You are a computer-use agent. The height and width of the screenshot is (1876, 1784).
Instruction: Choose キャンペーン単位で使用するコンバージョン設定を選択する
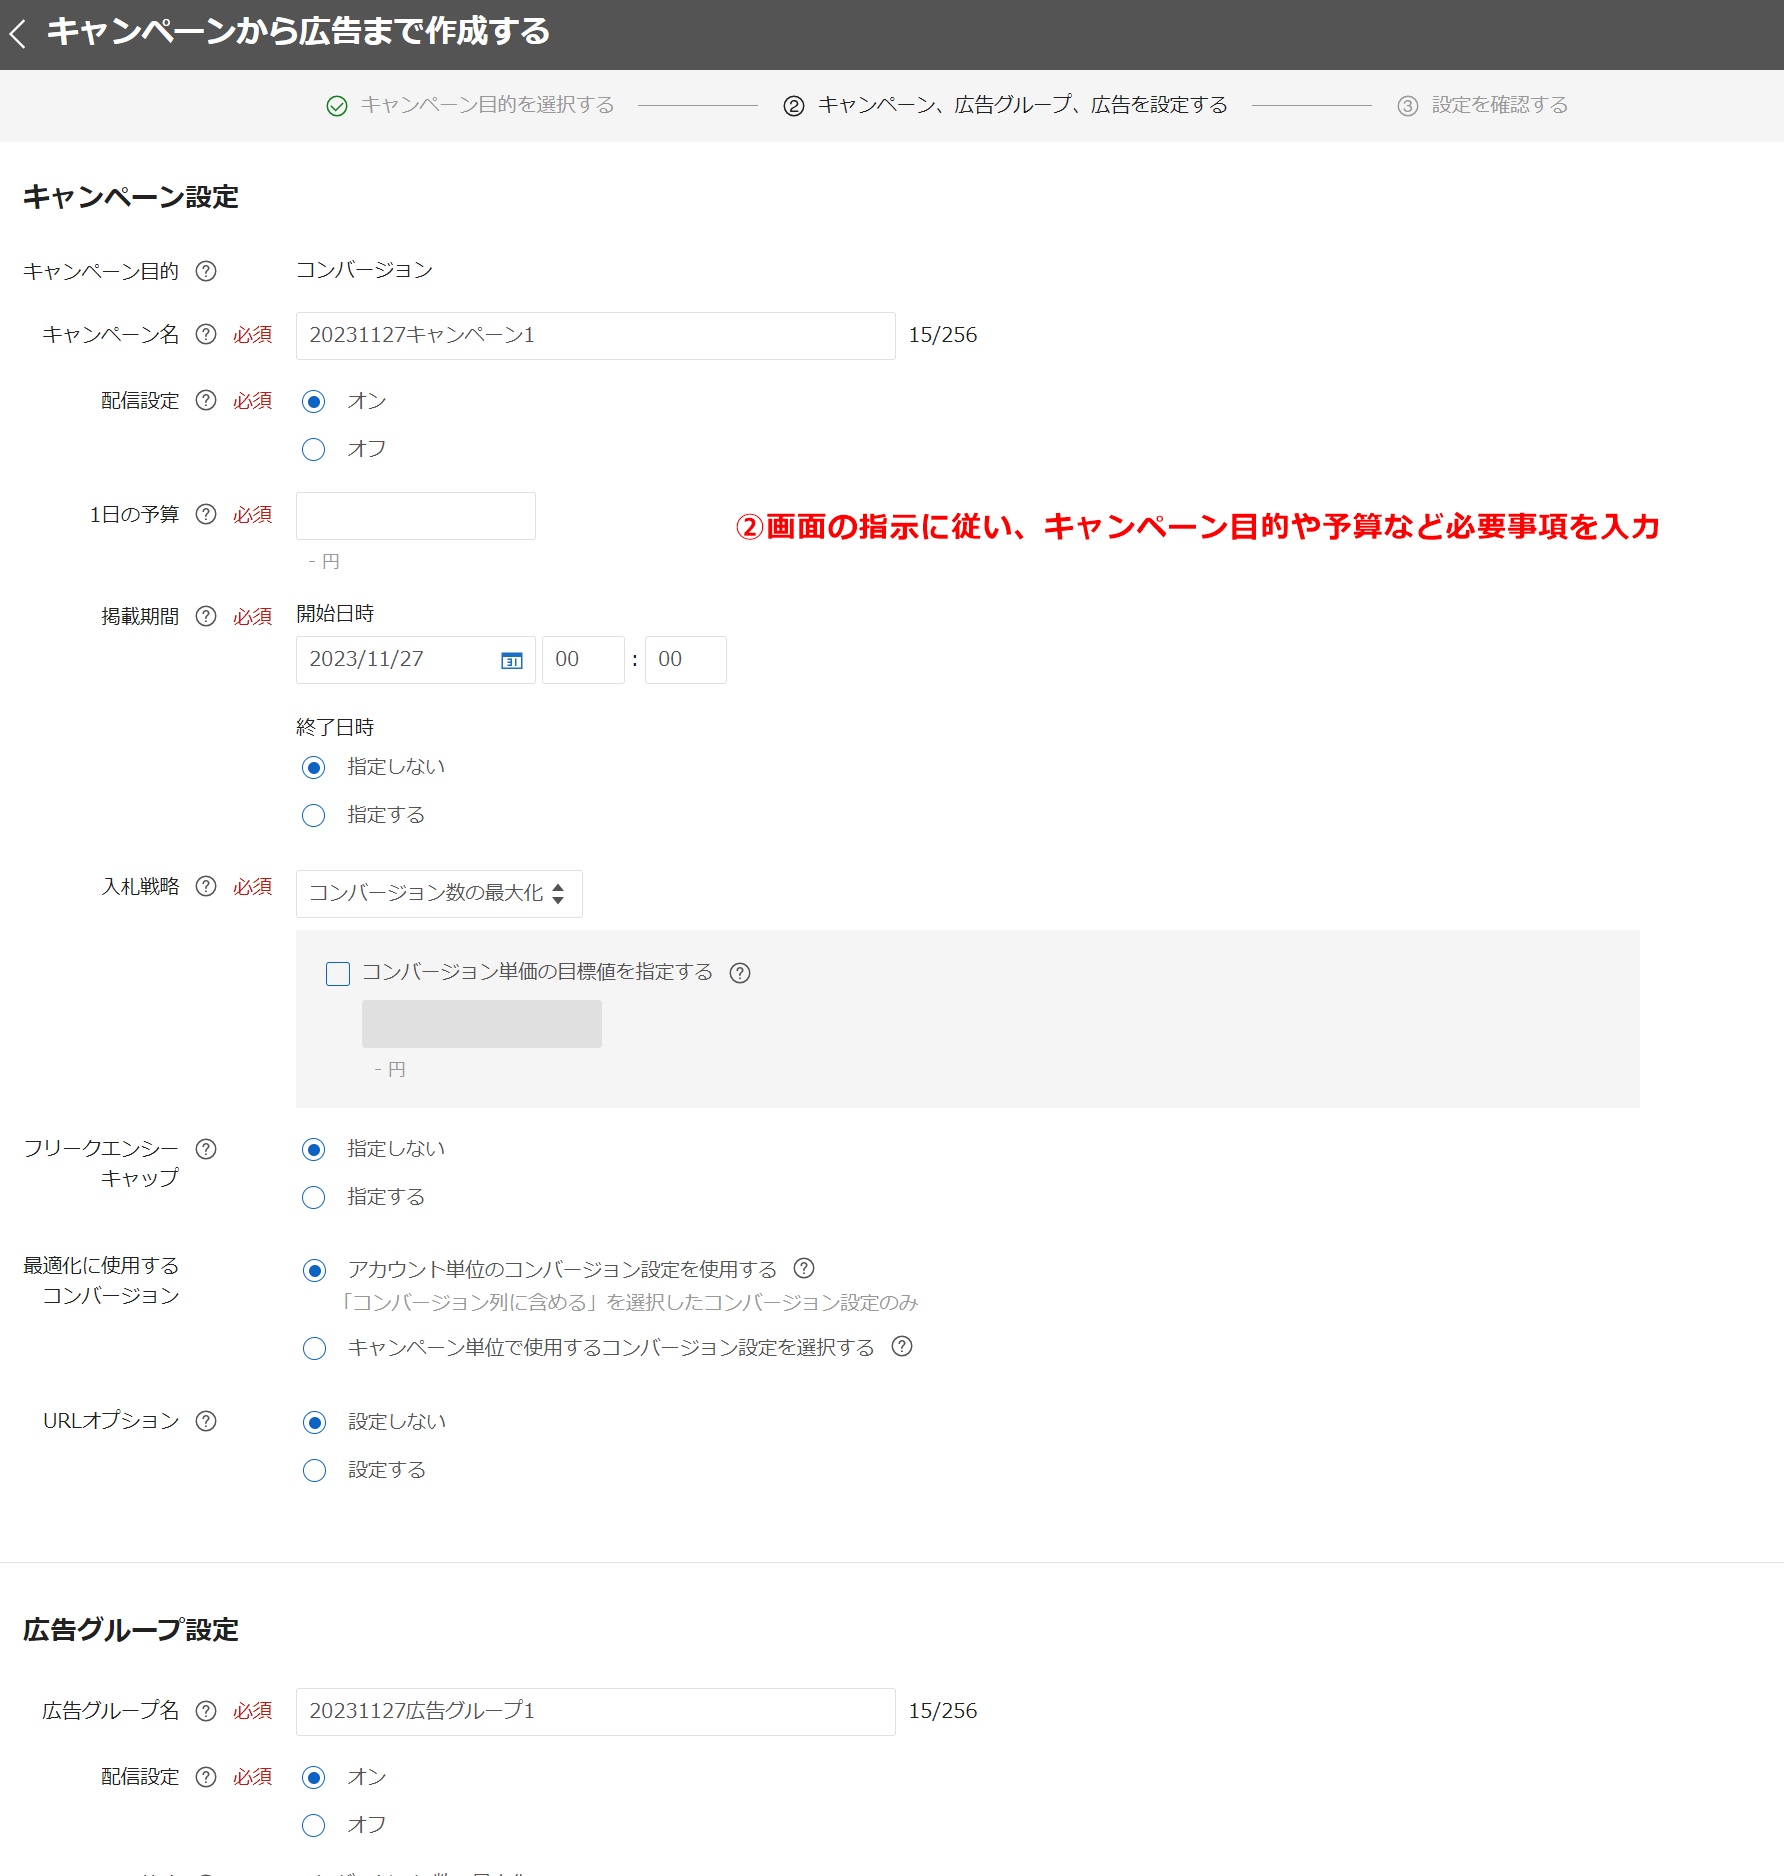coord(313,1347)
